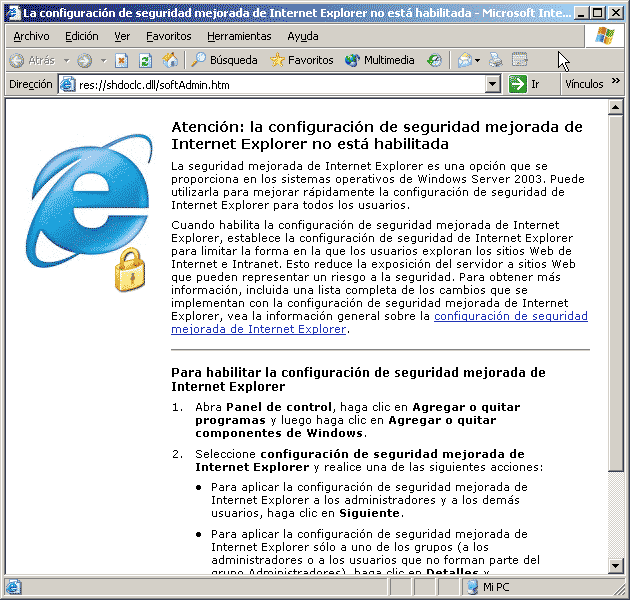This screenshot has height=600, width=630.
Task: Open the Ver menu
Action: click(x=122, y=36)
